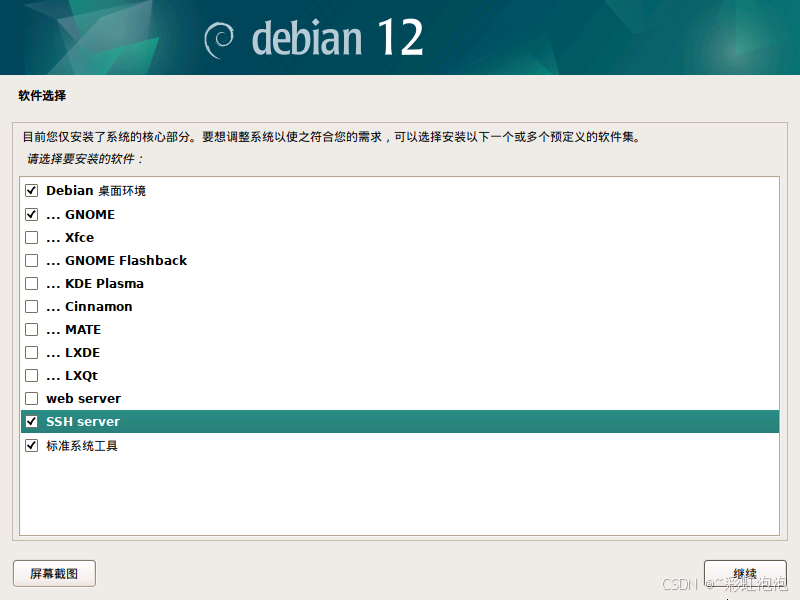800x600 pixels.
Task: Disable the 标准系统工具 option
Action: pos(31,444)
